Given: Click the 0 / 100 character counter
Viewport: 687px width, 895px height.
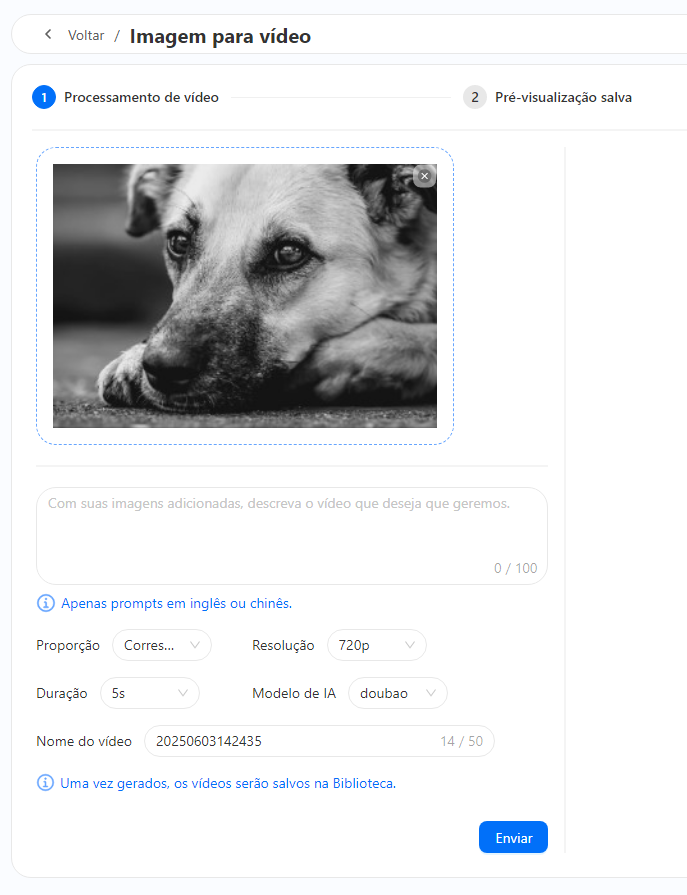Looking at the screenshot, I should pos(515,568).
